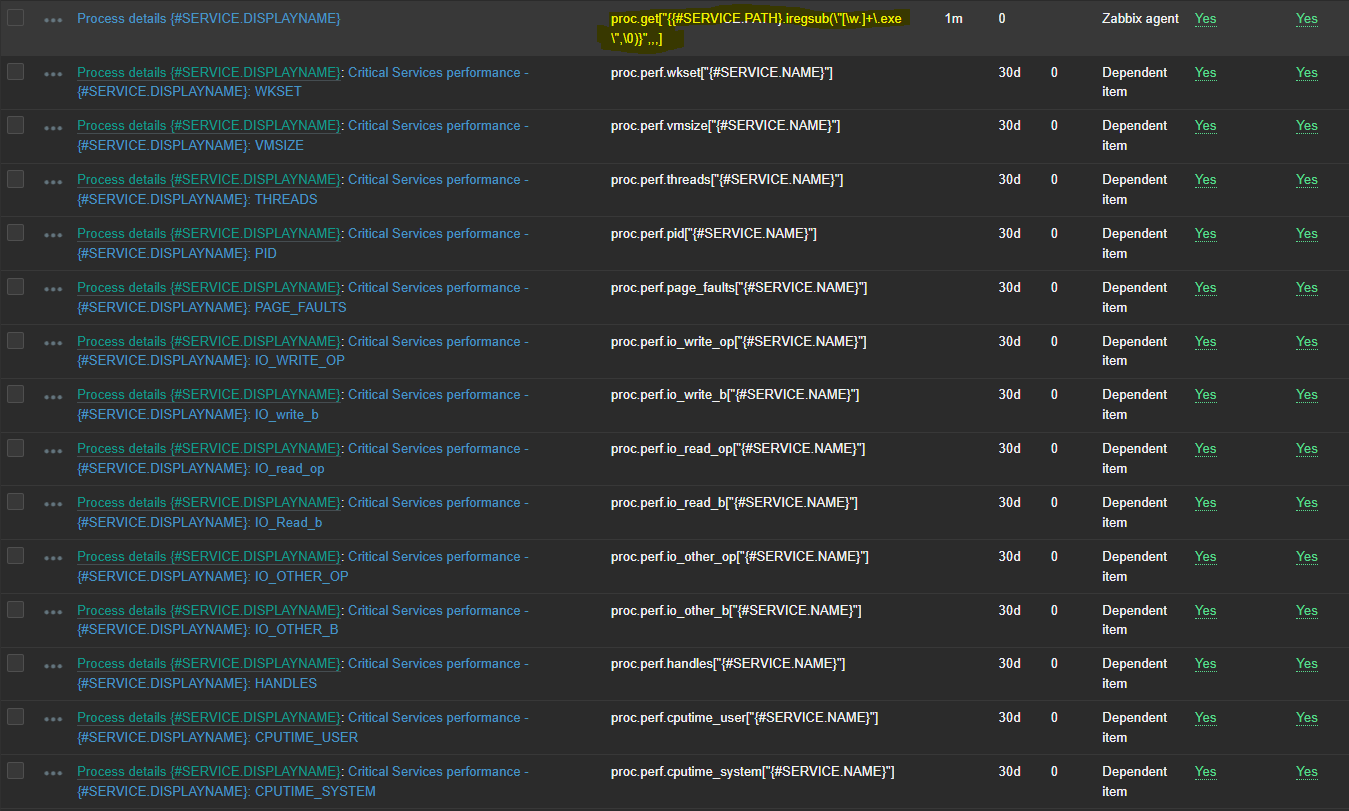Viewport: 1349px width, 811px height.
Task: Open the three-dot menu for the proc.get row
Action: (53, 20)
